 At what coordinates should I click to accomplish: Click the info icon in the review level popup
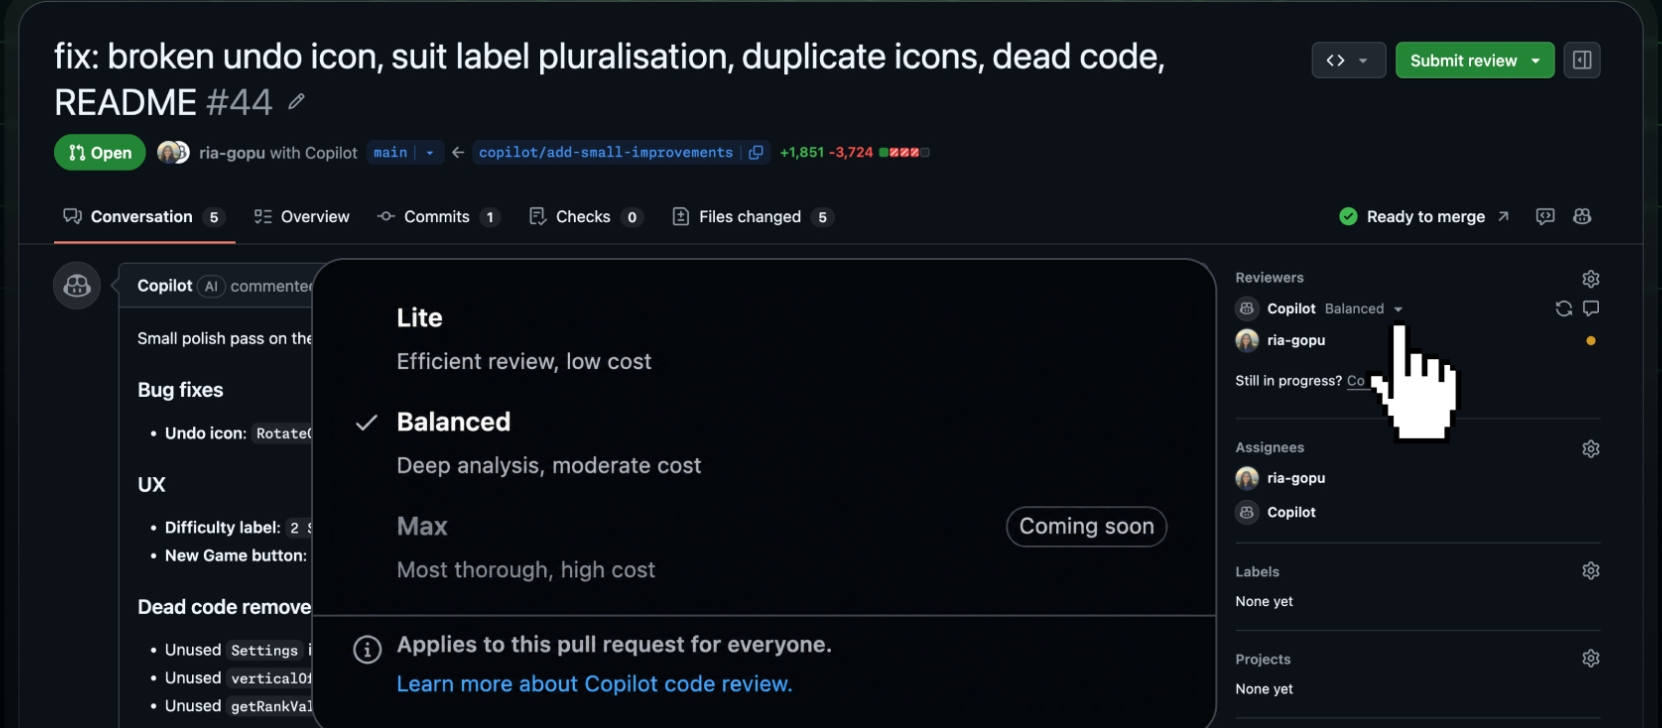pos(367,650)
